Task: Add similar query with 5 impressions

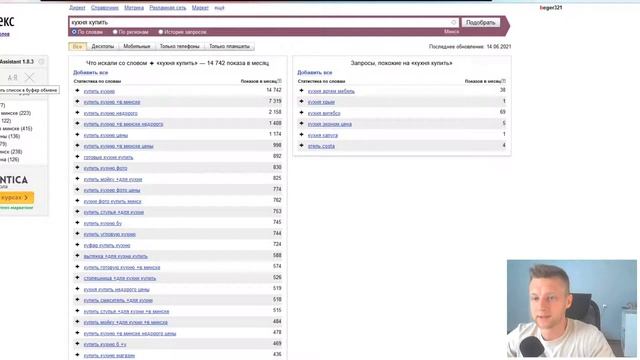Action: click(302, 123)
